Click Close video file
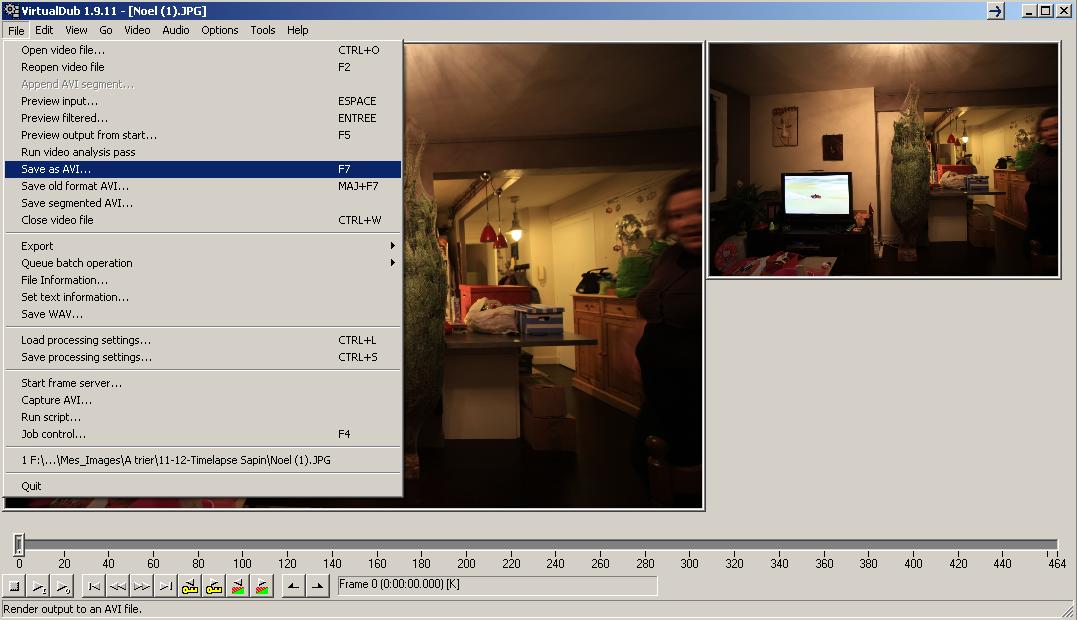This screenshot has width=1077, height=620. [x=203, y=220]
